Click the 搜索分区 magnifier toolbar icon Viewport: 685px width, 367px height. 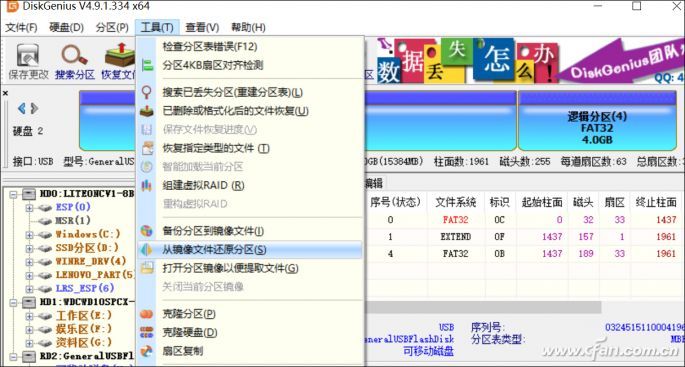coord(74,56)
